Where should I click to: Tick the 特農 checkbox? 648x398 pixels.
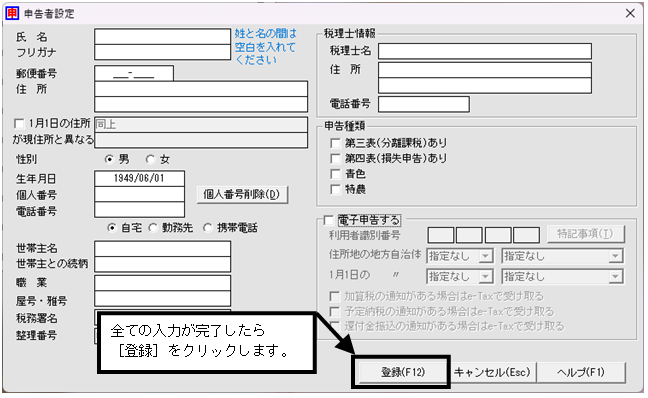[x=335, y=189]
